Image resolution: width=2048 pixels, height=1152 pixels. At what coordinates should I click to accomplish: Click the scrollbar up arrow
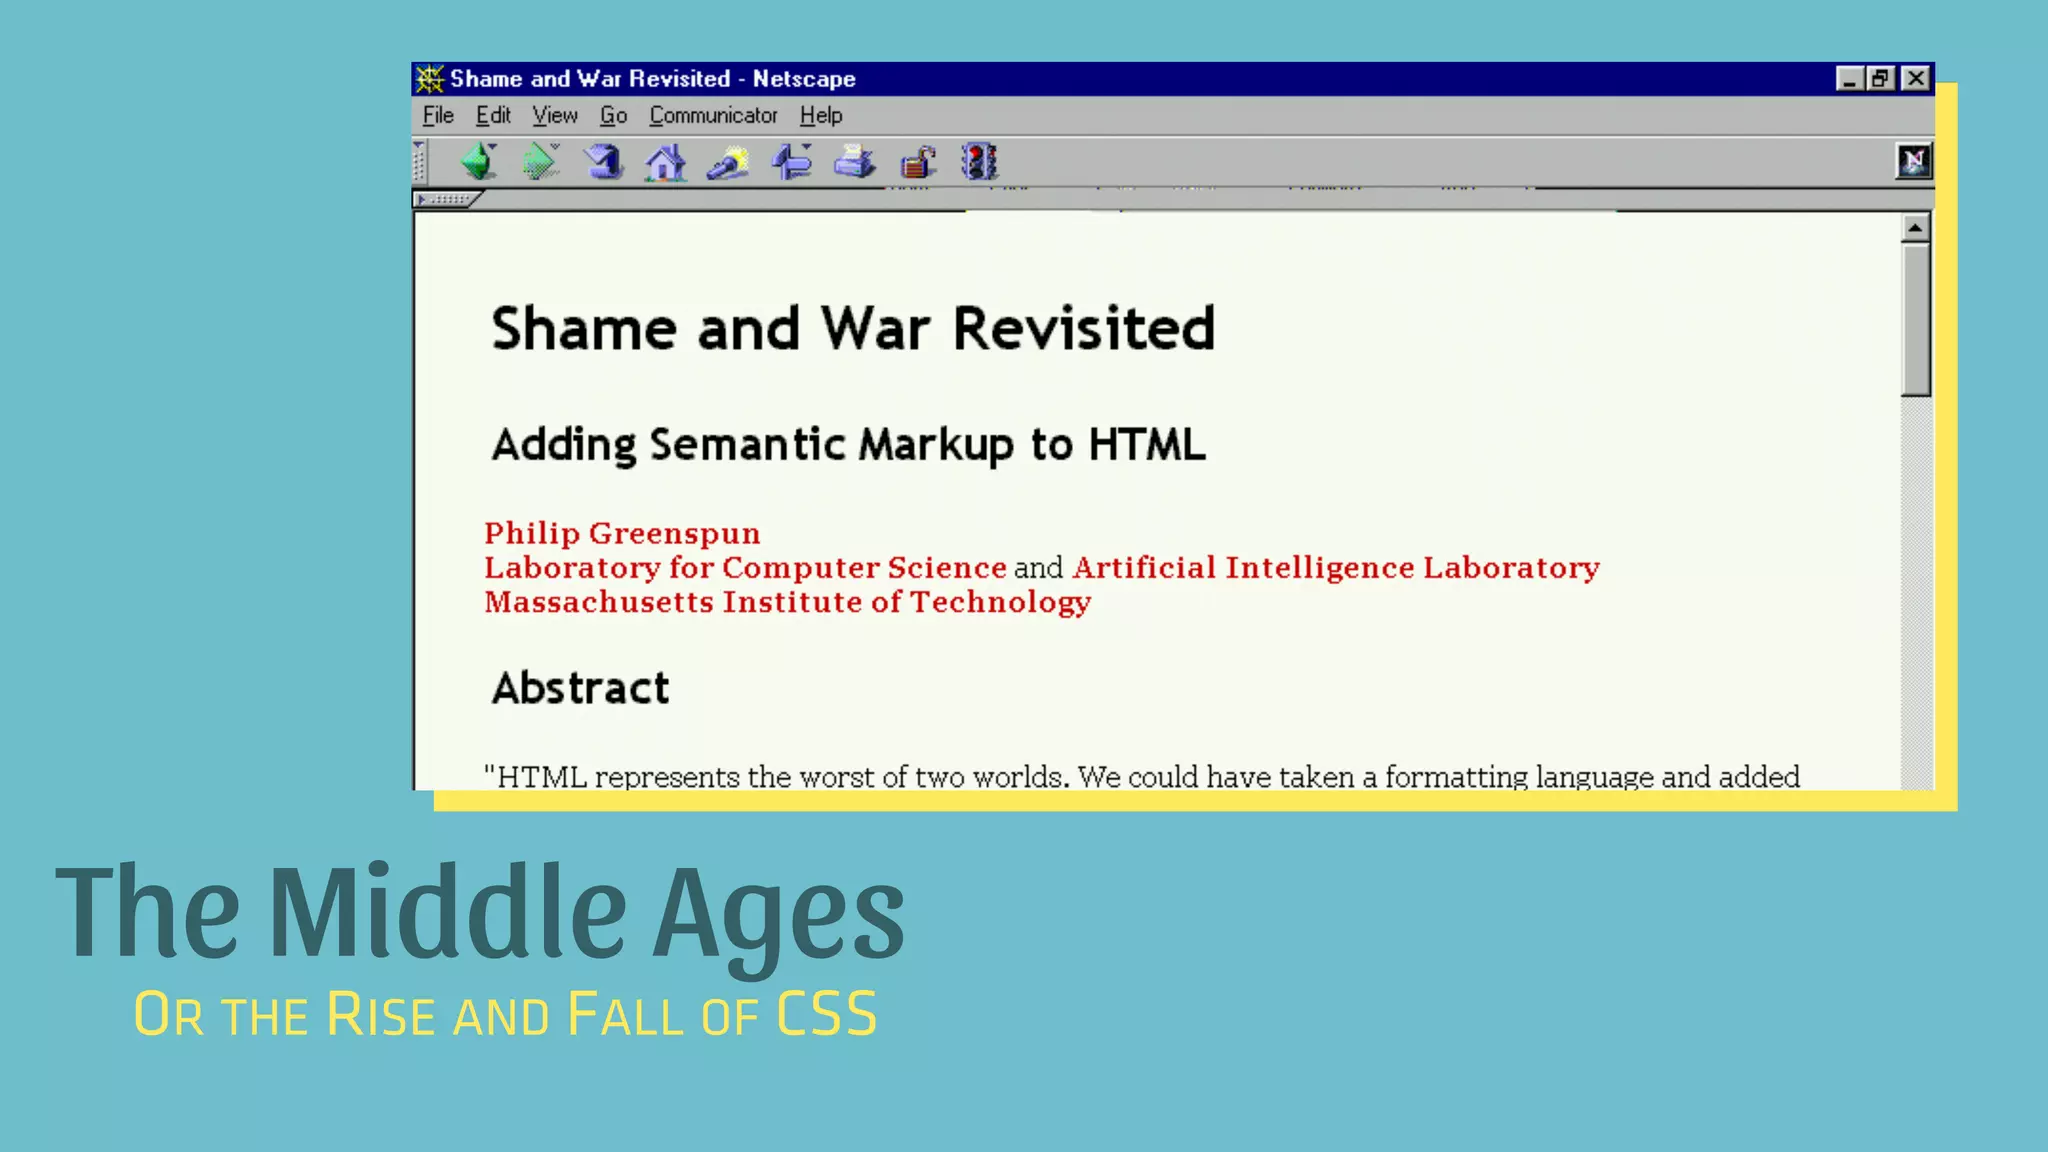1915,228
